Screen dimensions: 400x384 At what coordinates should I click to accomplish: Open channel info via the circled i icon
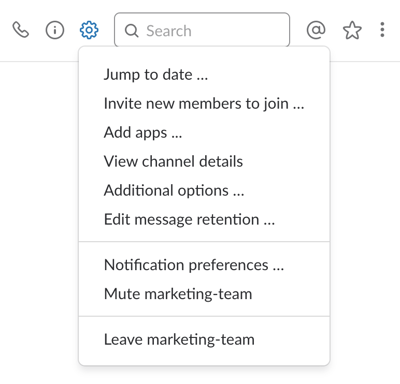55,30
